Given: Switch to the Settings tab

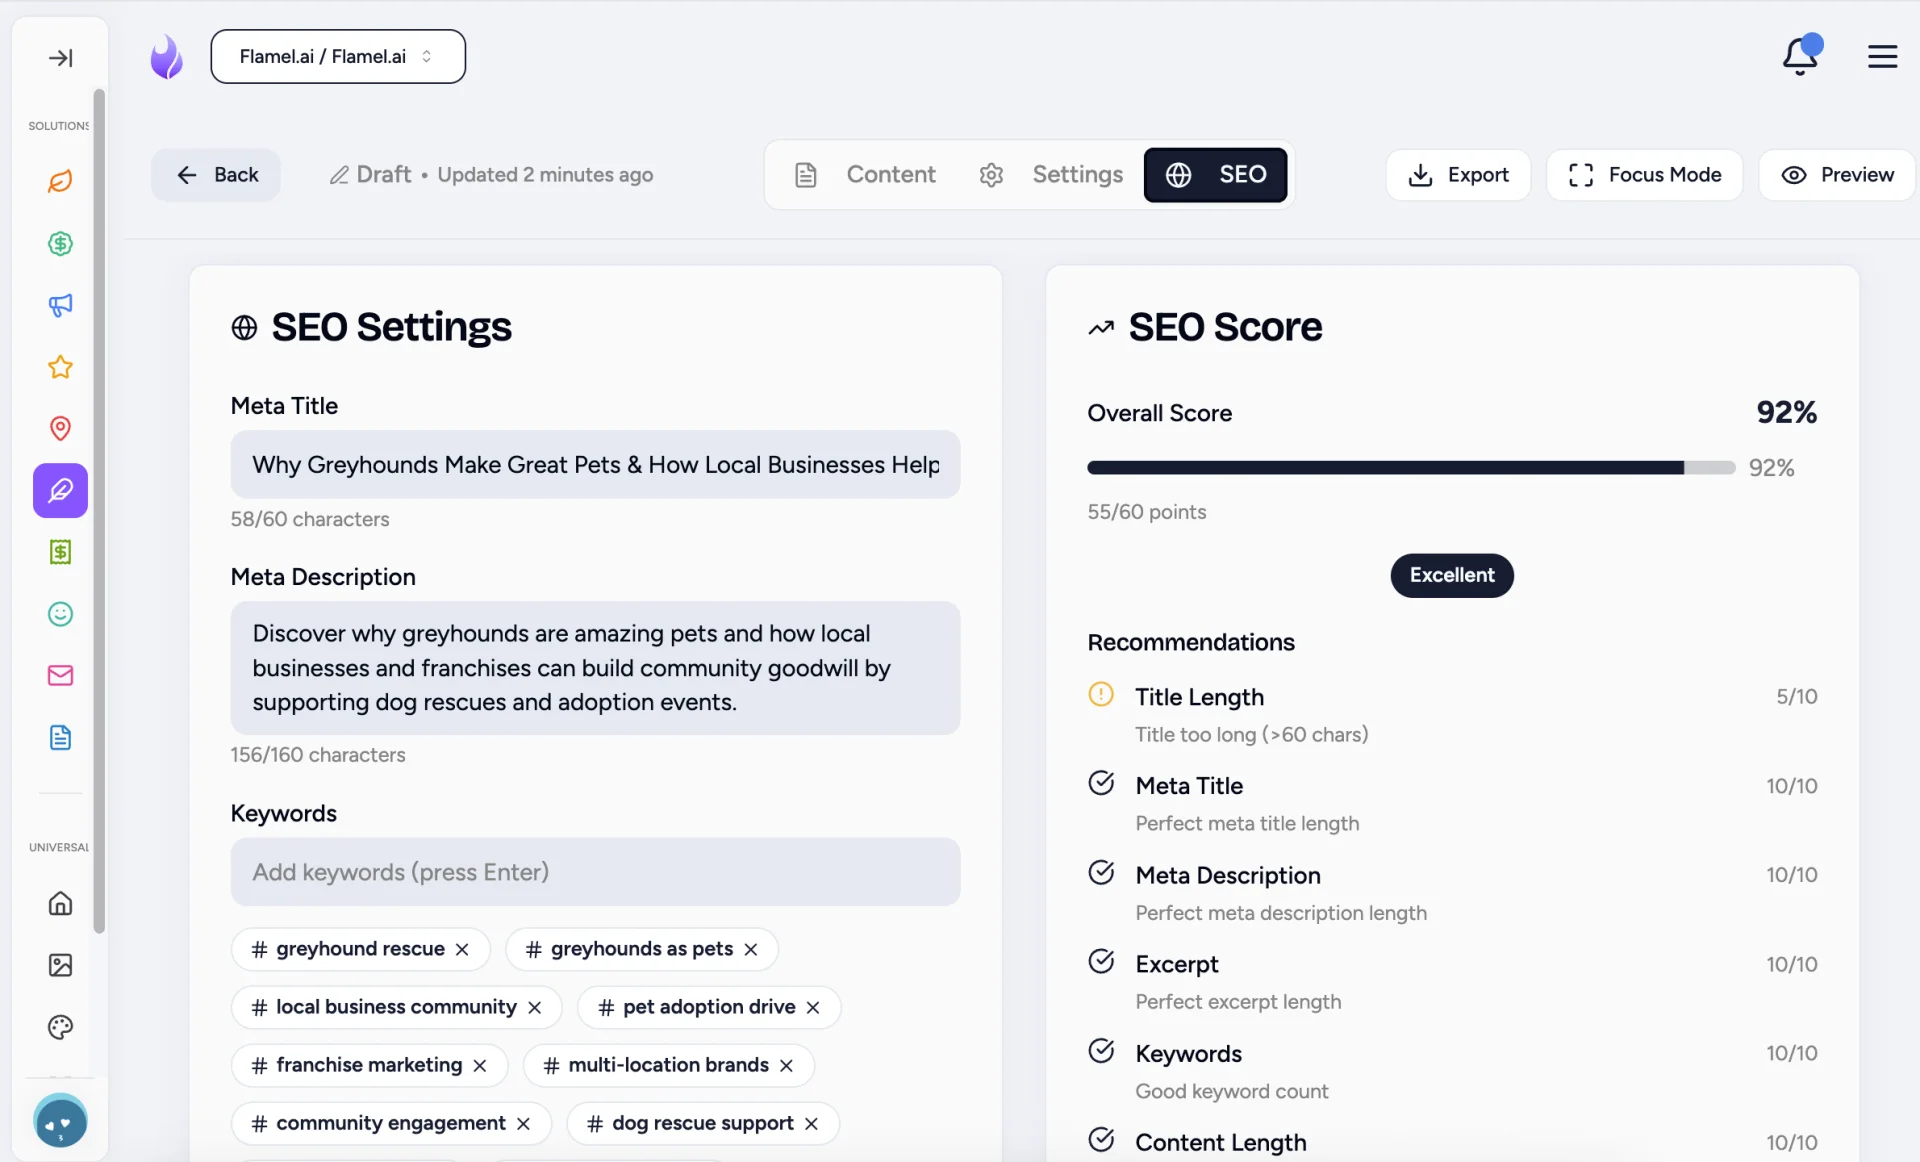Looking at the screenshot, I should [x=1050, y=175].
